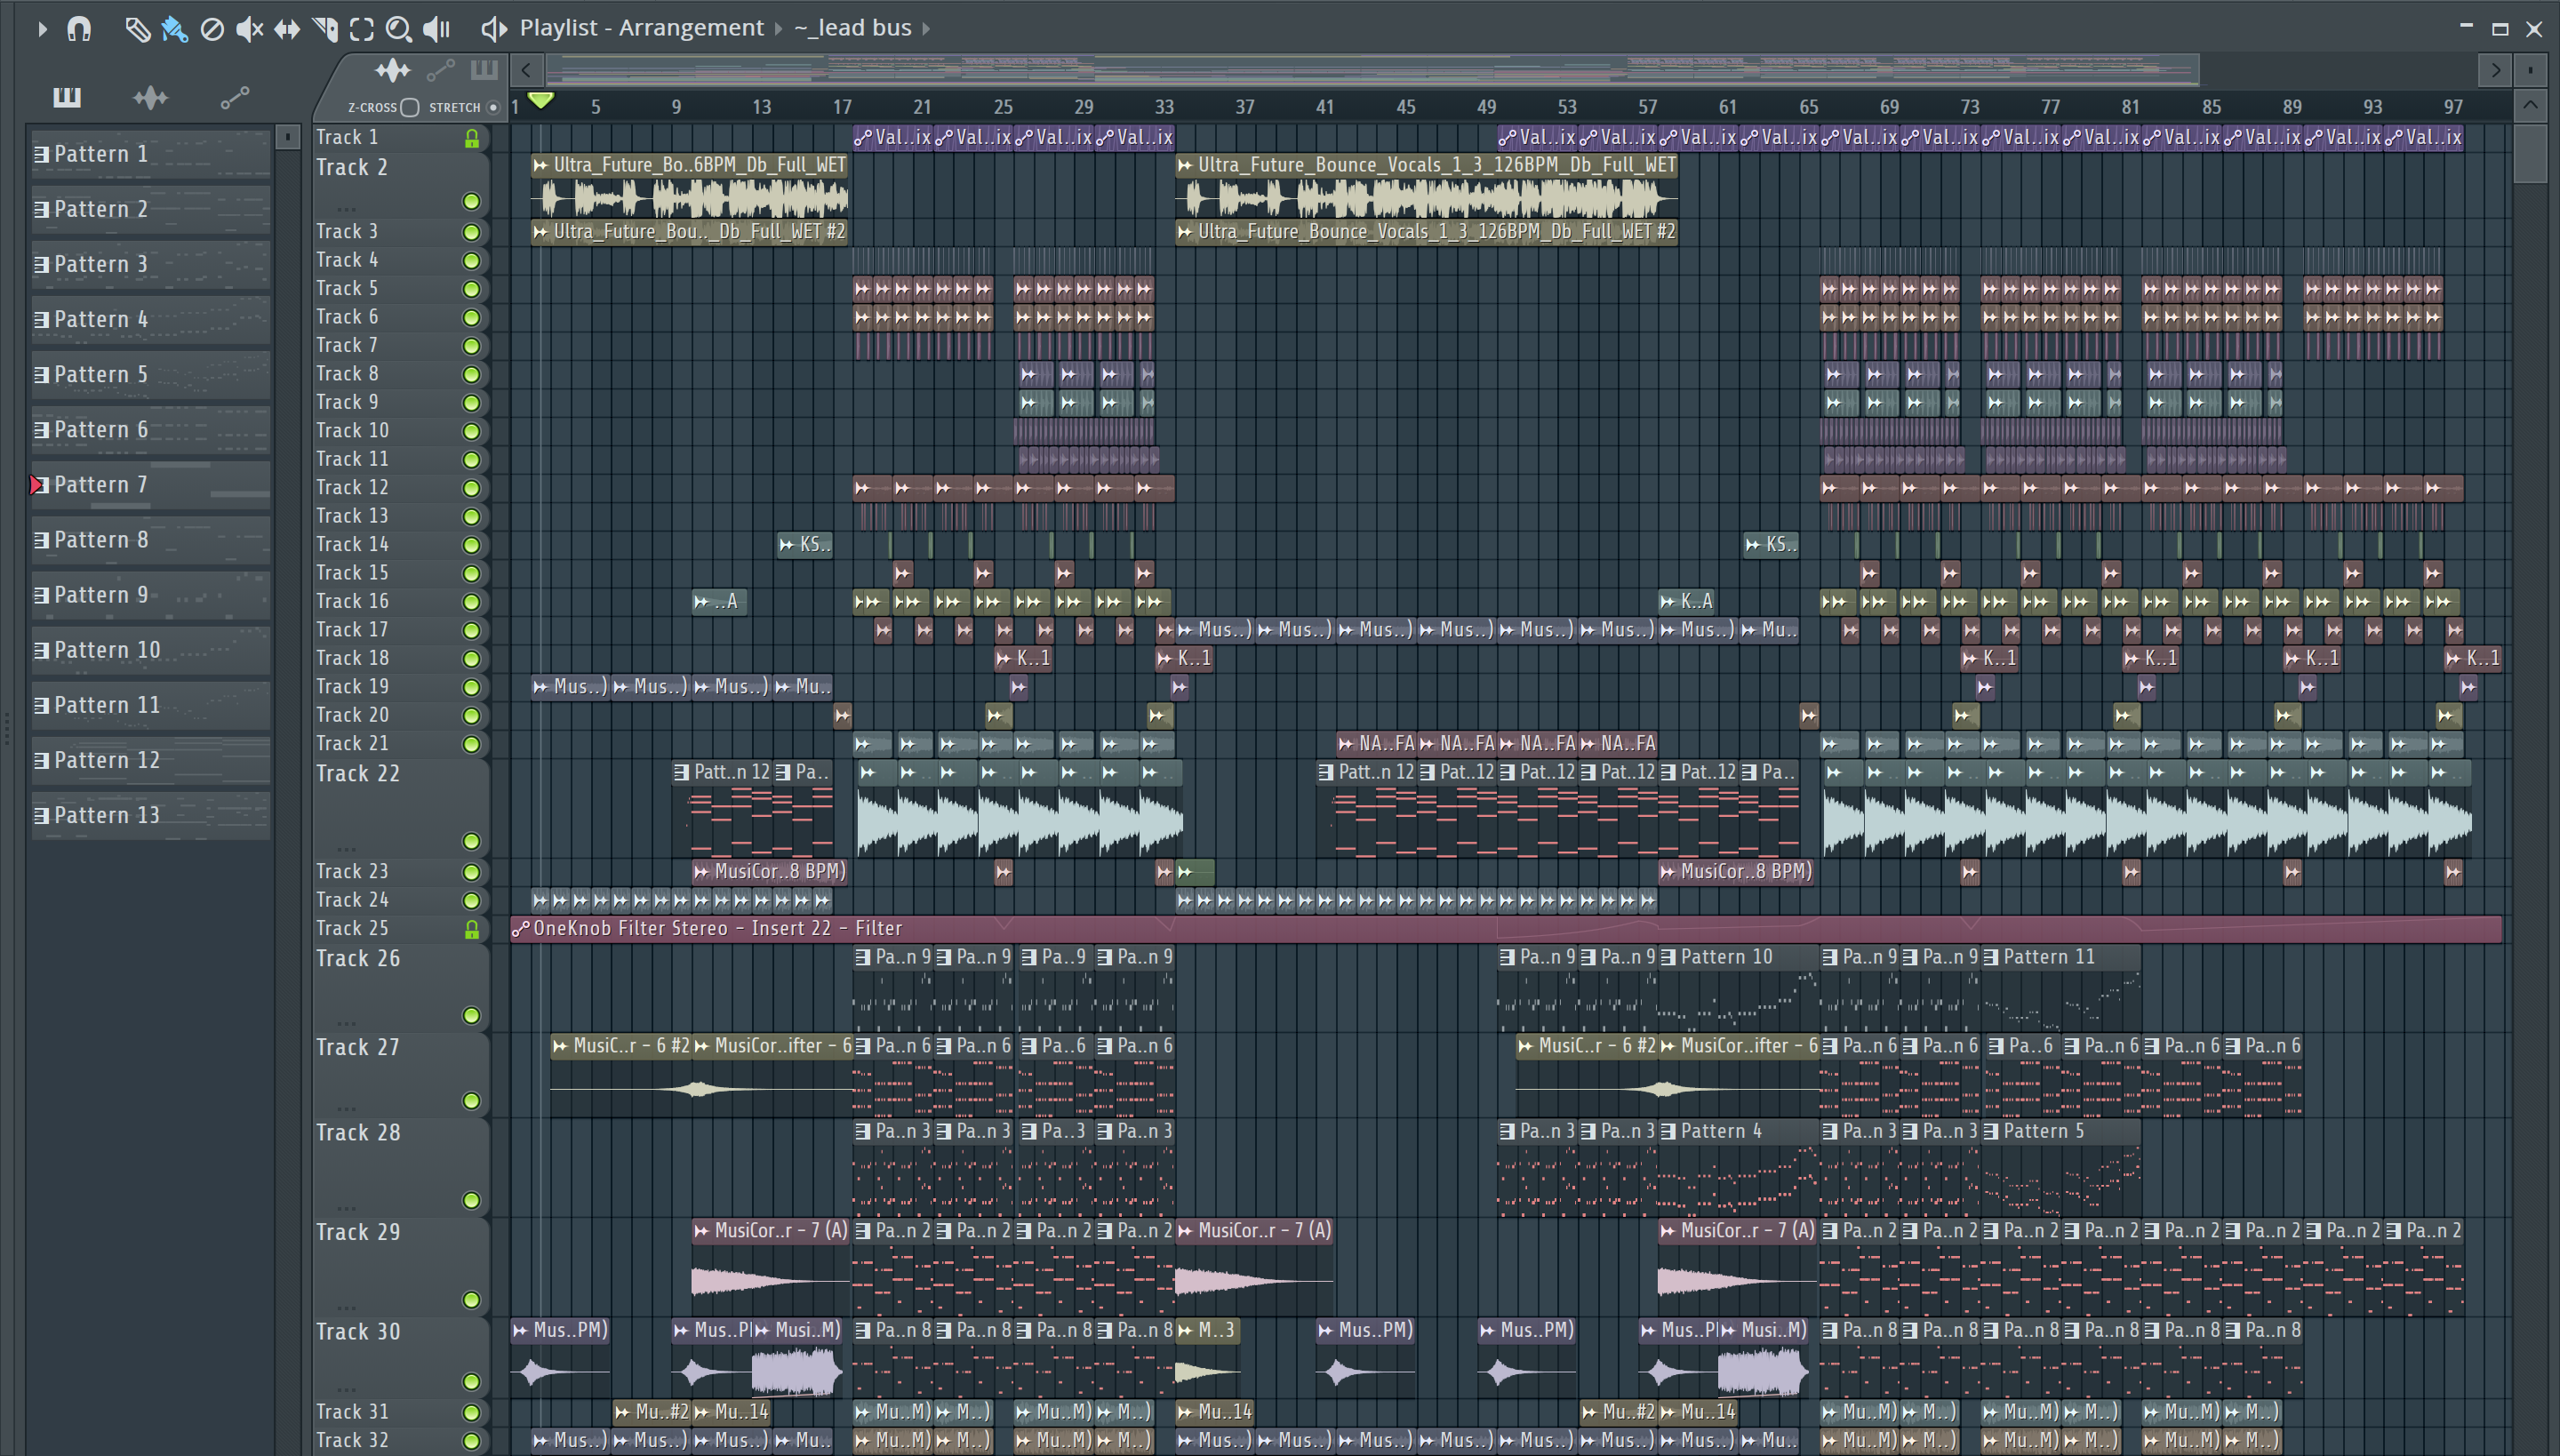Open the Pattern 1 menu icon

42,154
